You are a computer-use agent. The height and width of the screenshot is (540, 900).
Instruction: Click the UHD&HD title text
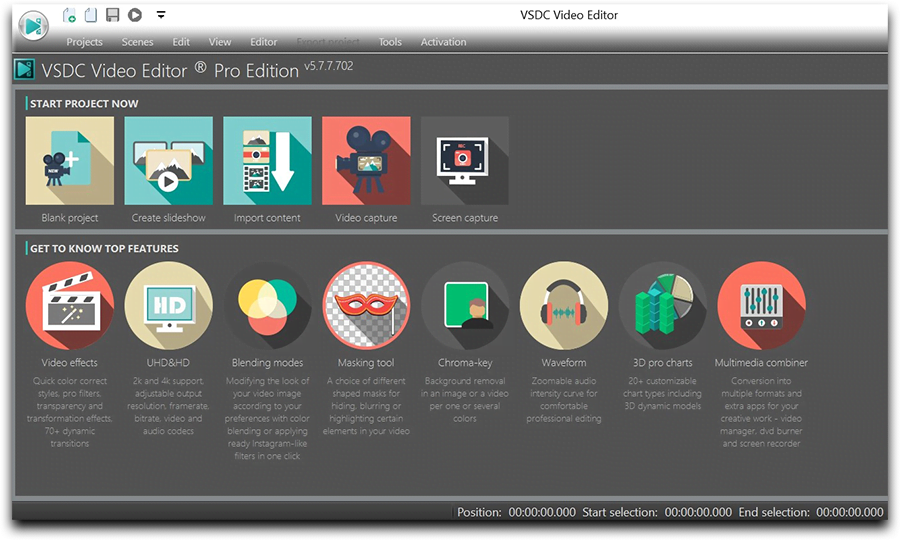point(168,363)
